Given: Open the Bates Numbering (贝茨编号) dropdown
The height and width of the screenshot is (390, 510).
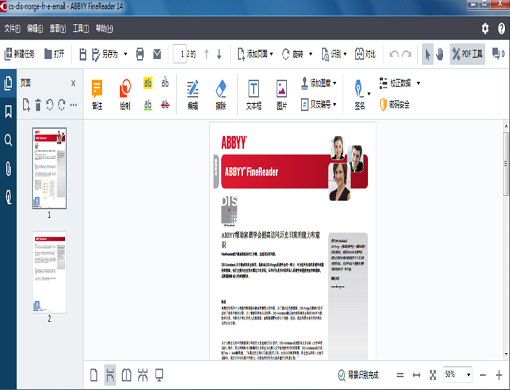Looking at the screenshot, I should click(318, 104).
